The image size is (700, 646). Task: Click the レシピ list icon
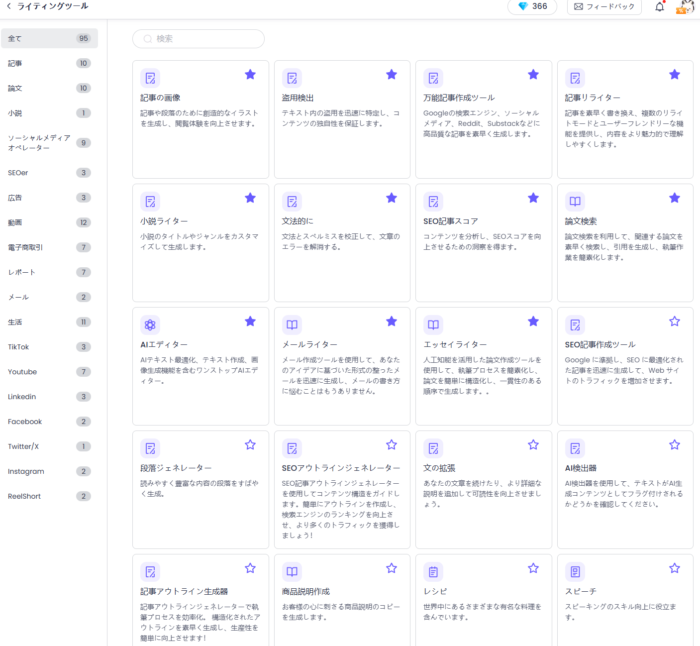coord(433,572)
